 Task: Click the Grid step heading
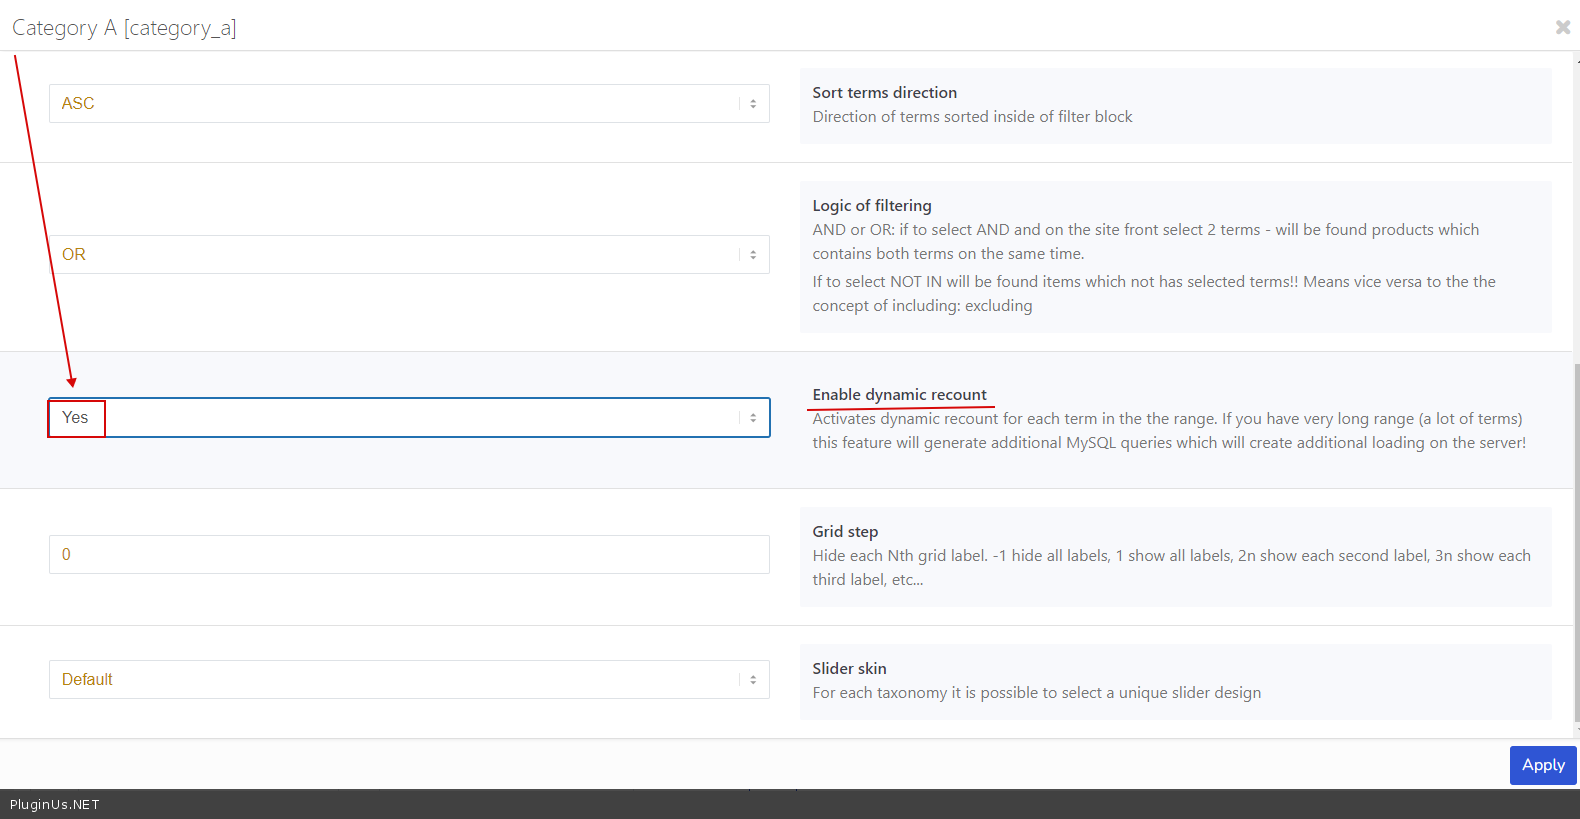point(845,532)
